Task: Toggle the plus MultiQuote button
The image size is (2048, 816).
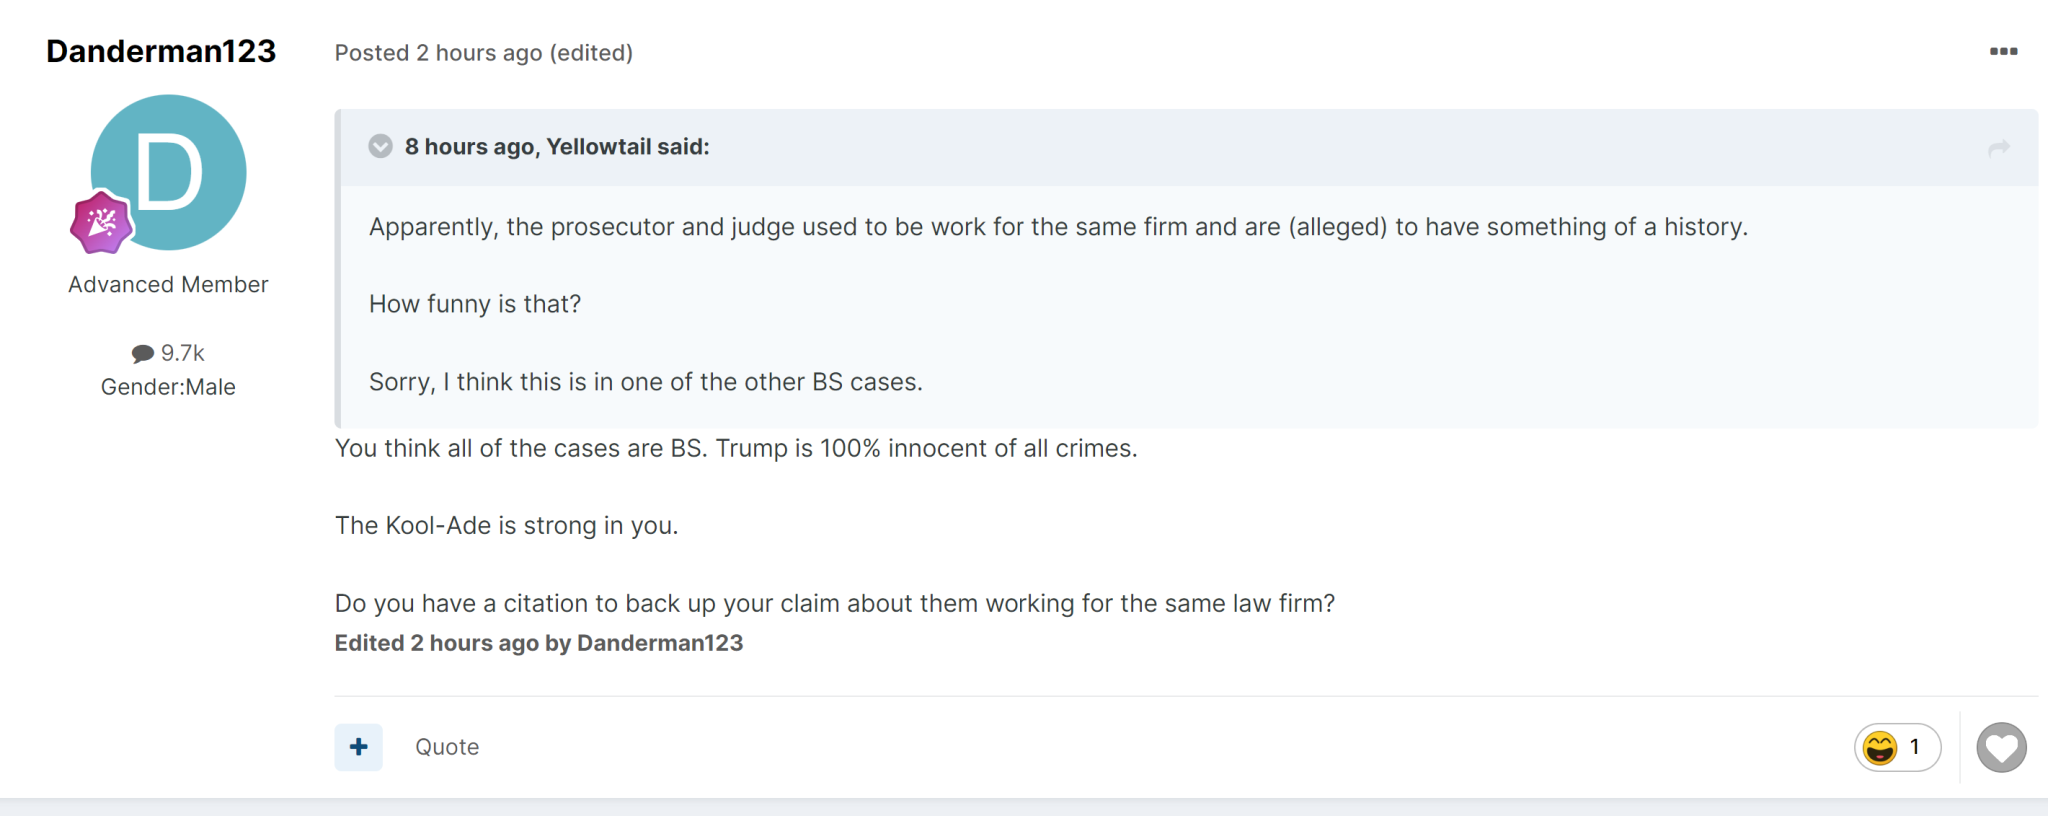Action: [359, 747]
